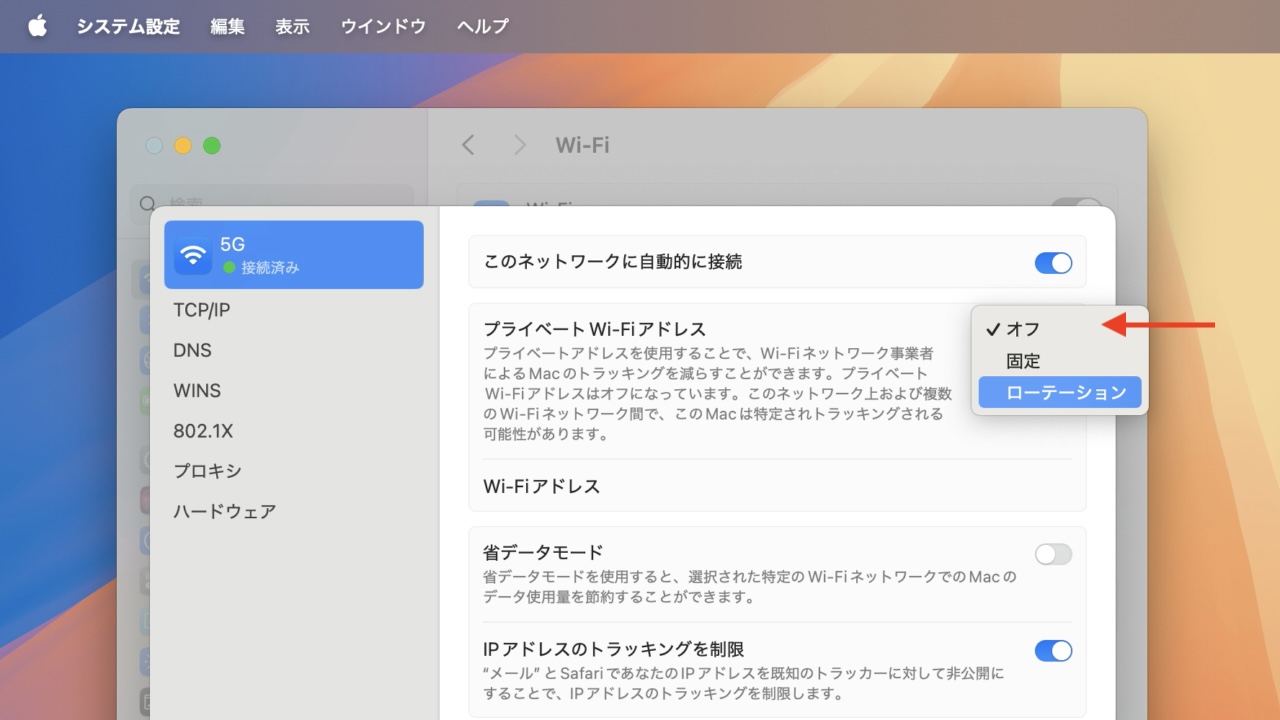Open the ヘルプ menu
This screenshot has width=1280, height=720.
tap(483, 26)
